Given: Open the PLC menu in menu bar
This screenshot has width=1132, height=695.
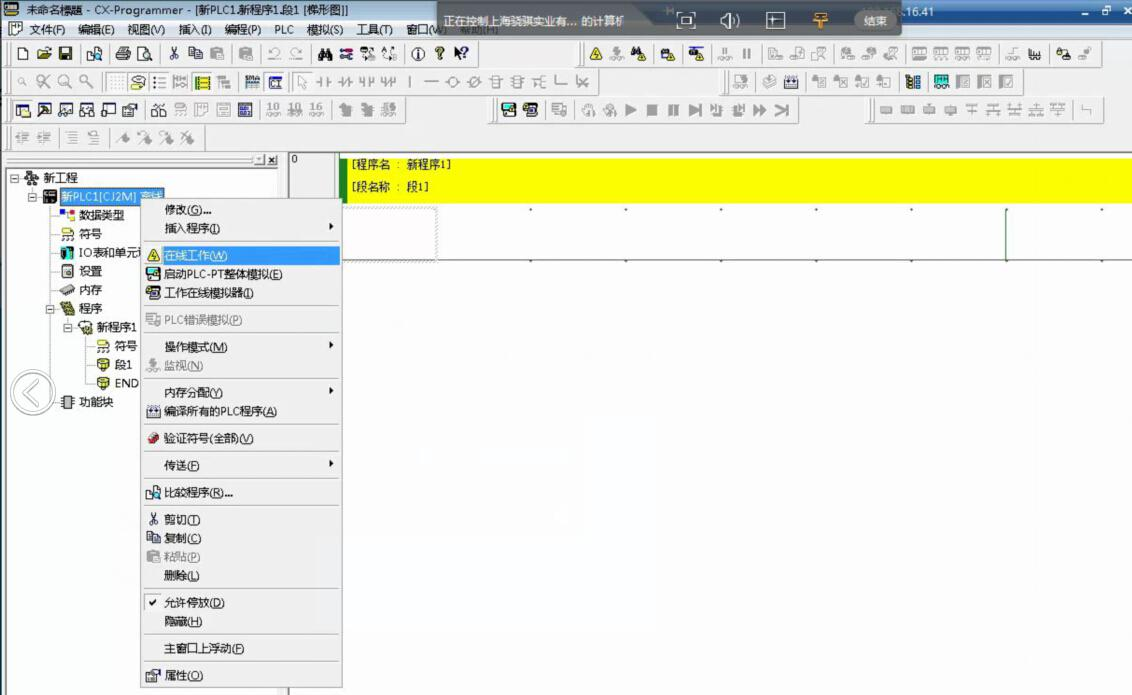Looking at the screenshot, I should [x=284, y=30].
